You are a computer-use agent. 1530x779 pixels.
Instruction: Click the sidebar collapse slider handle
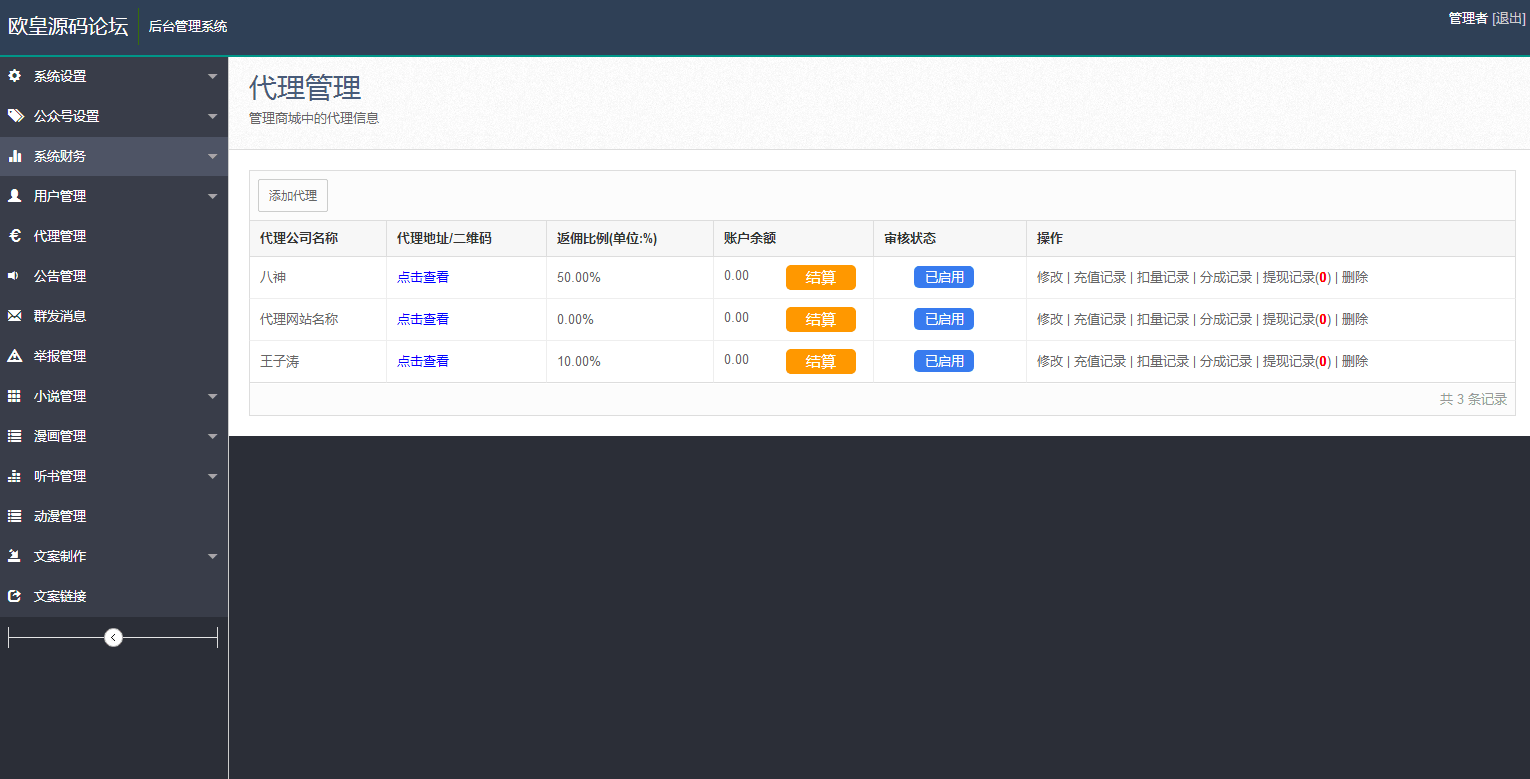click(x=113, y=637)
